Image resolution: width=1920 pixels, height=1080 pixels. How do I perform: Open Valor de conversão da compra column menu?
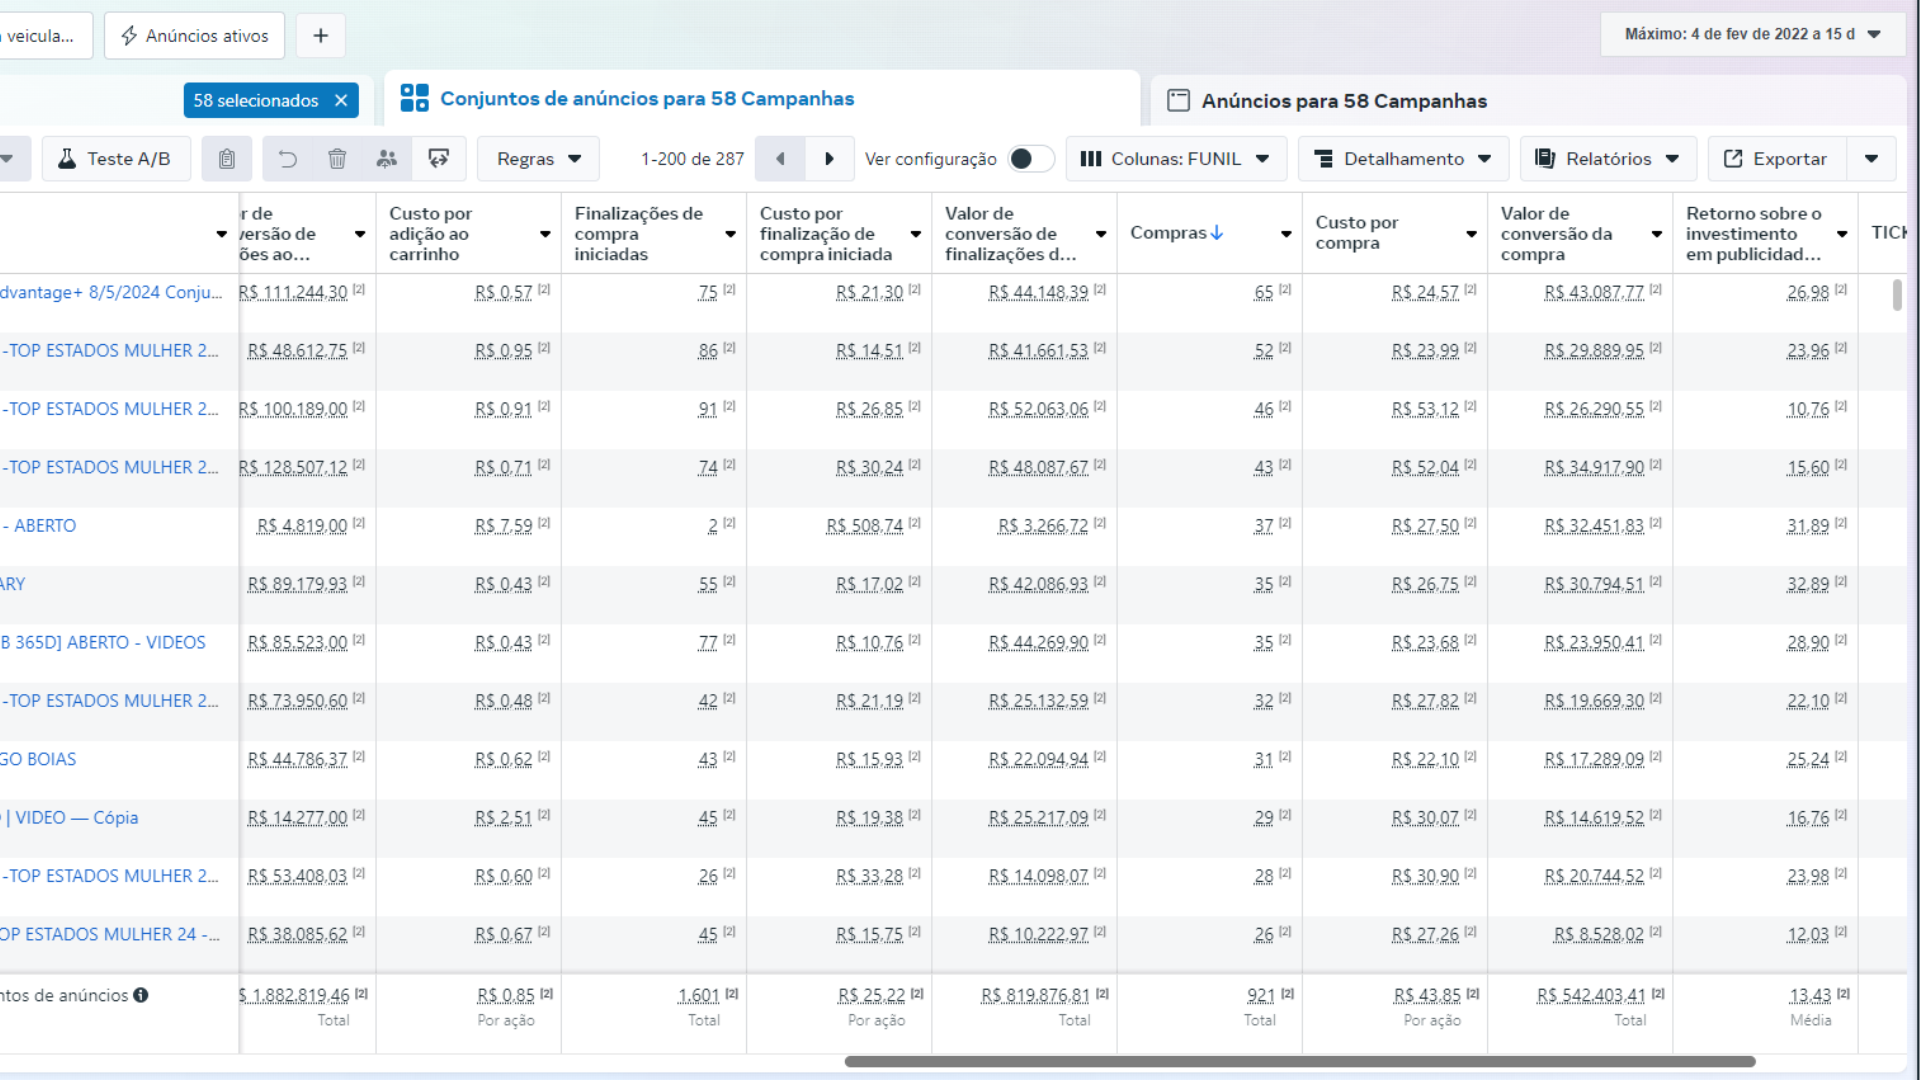click(1657, 234)
